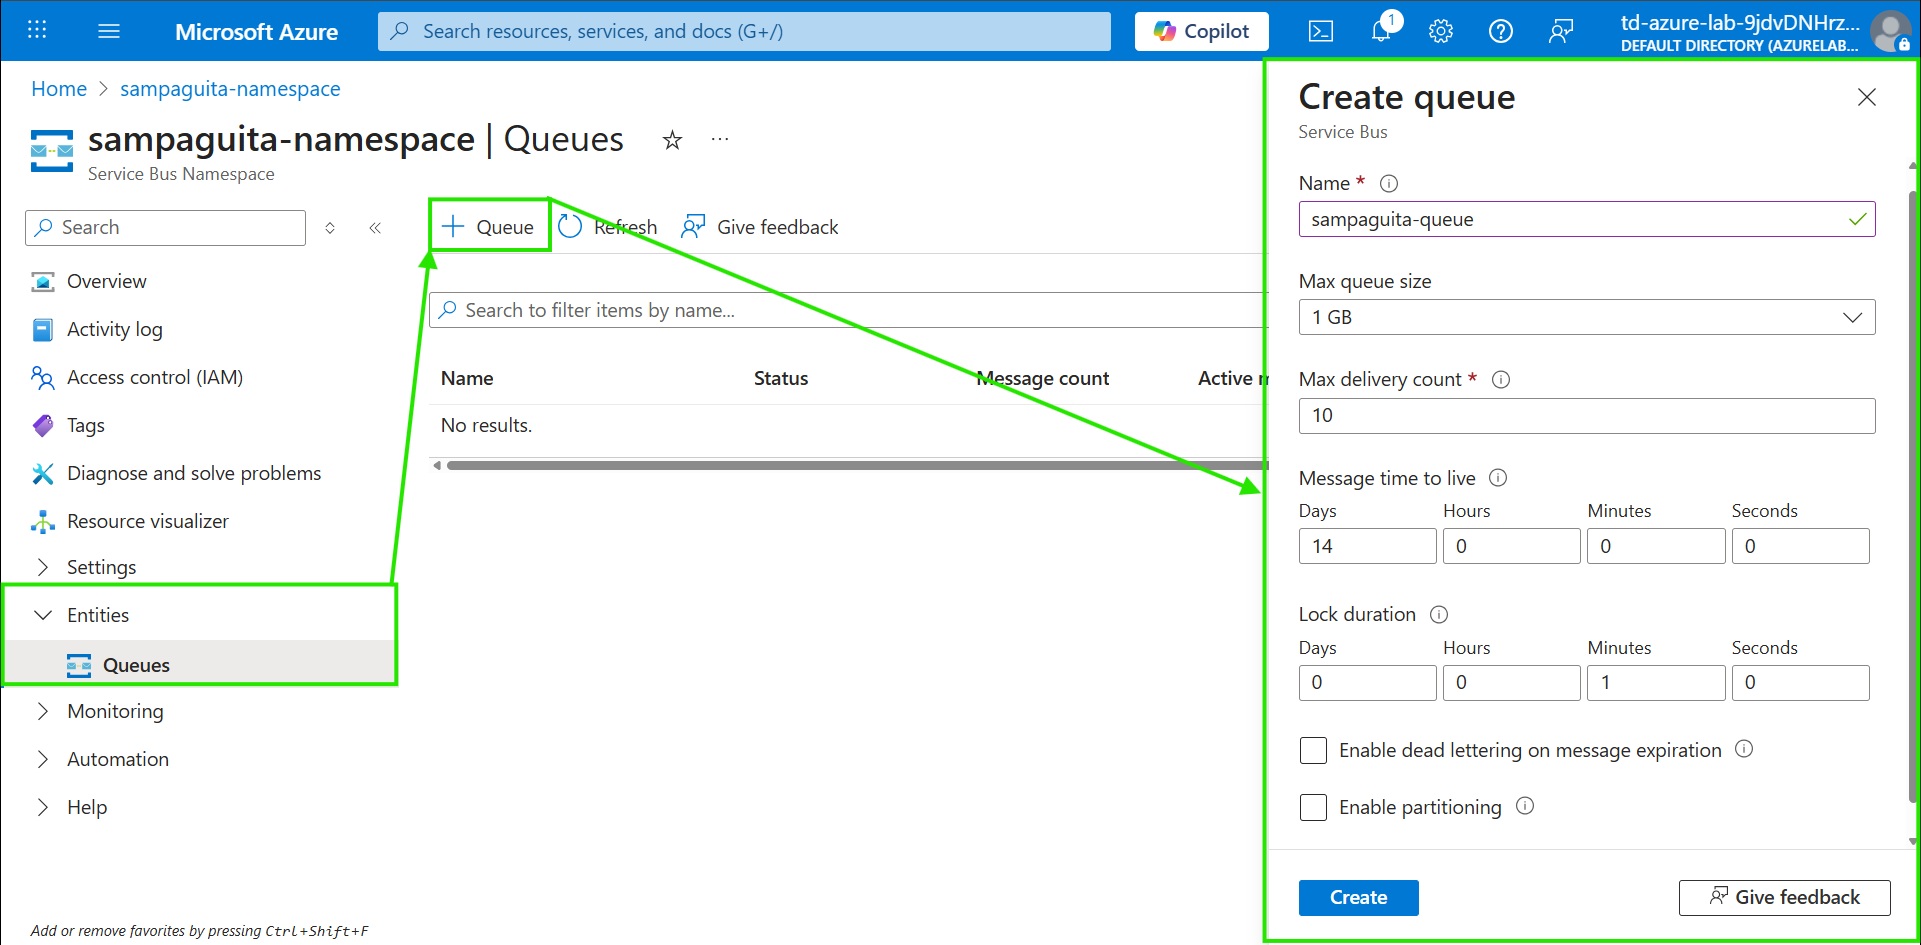Open the Azure portal hamburger menu
Viewport: 1921px width, 945px height.
[109, 31]
